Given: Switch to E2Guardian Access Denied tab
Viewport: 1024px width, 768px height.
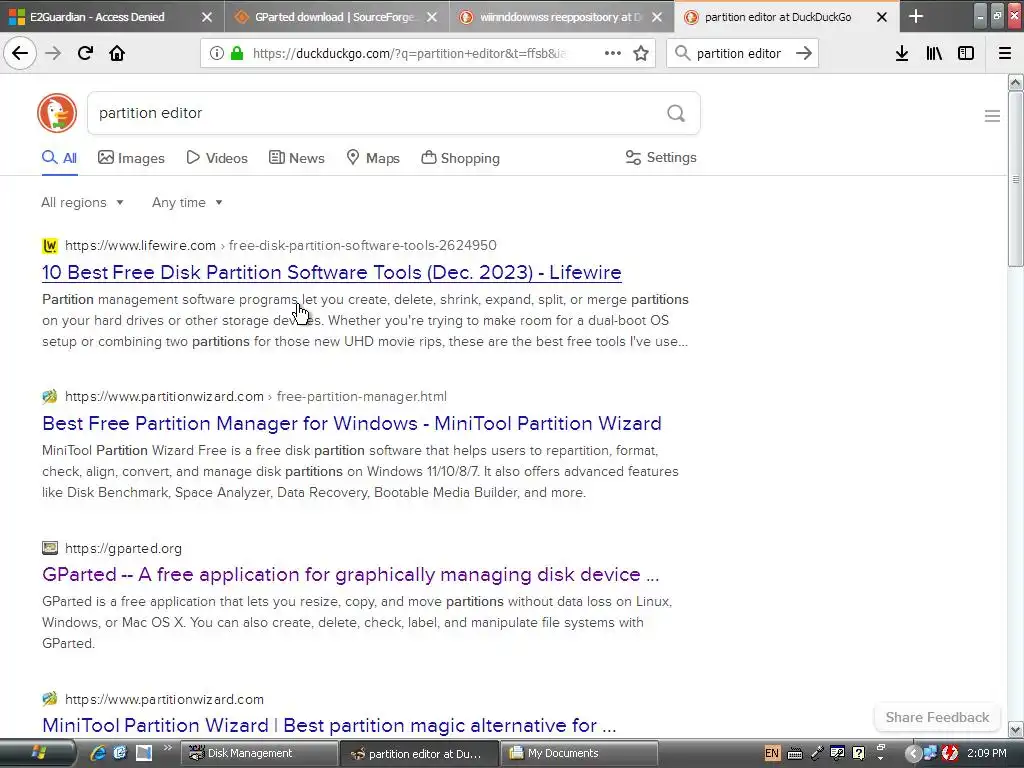Looking at the screenshot, I should [x=98, y=17].
